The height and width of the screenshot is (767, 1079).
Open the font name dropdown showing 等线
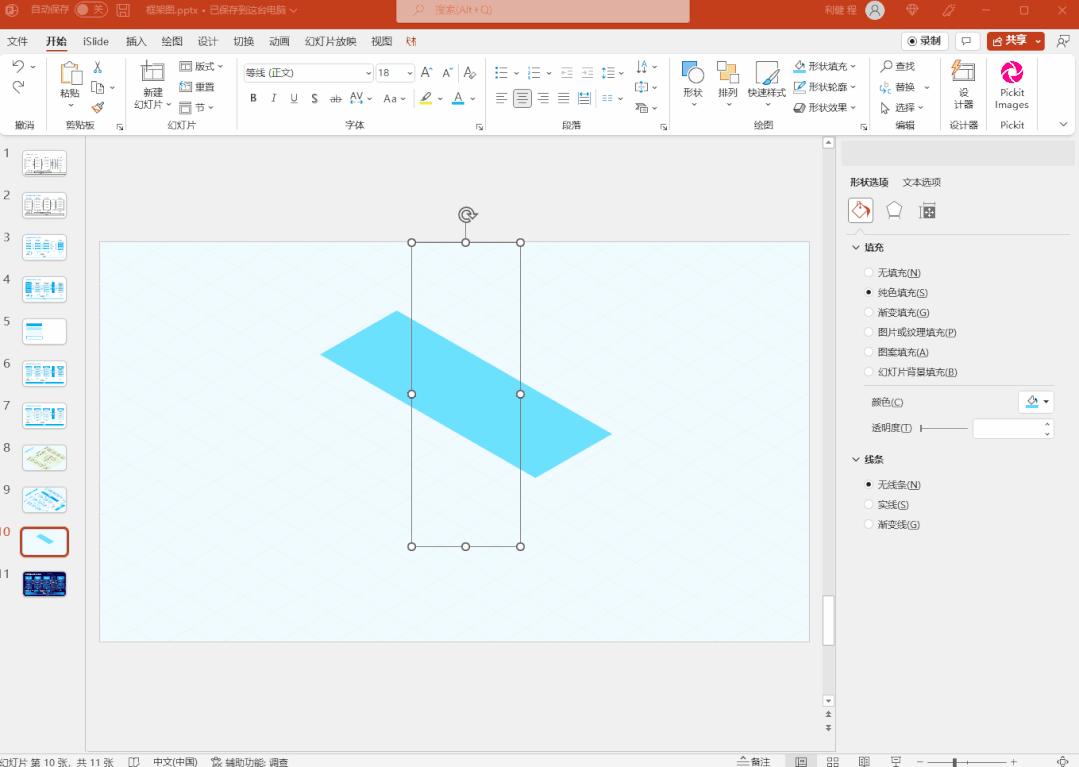368,72
